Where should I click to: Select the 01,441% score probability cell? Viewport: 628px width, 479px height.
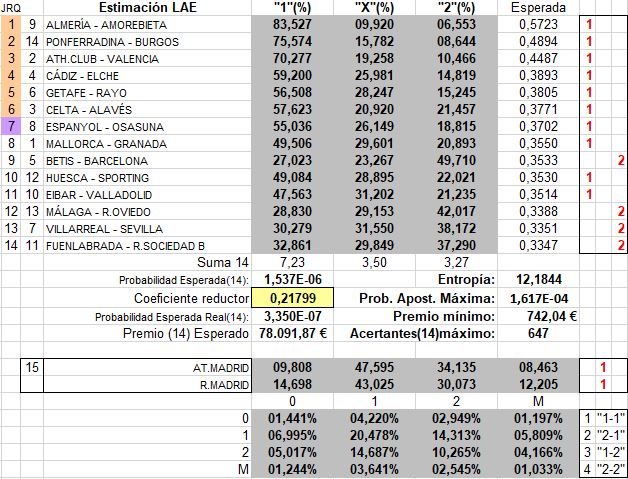(x=292, y=419)
